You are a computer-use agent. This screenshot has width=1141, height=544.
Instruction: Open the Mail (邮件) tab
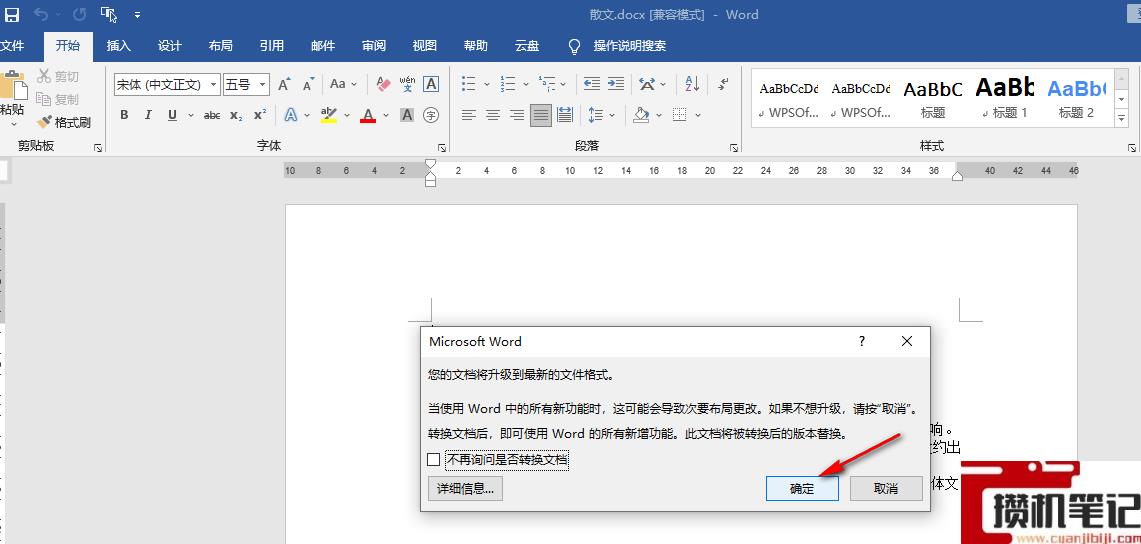click(323, 46)
